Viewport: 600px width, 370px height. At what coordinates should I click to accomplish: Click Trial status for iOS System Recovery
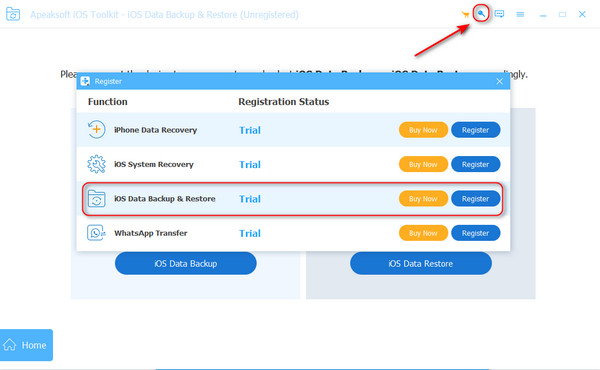[250, 165]
